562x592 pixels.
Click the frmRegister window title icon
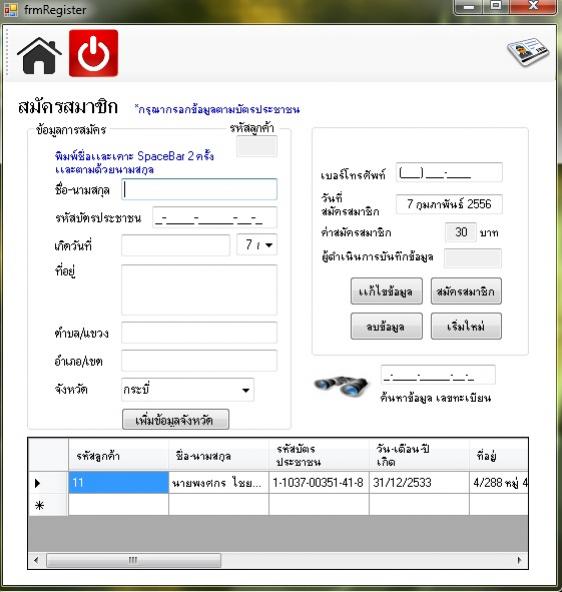(10, 9)
